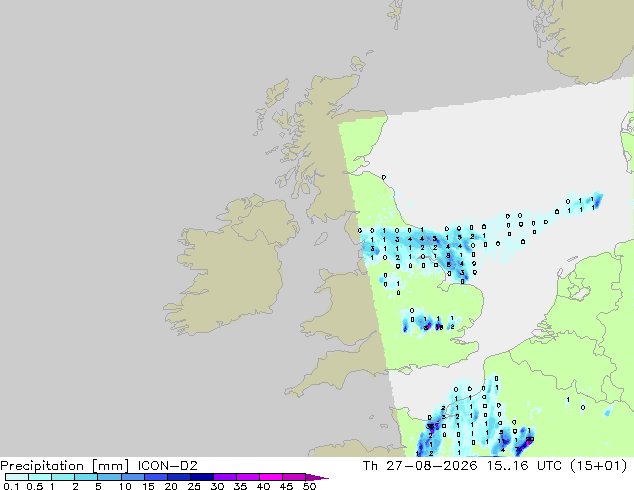This screenshot has width=634, height=490.
Task: Click the Precipitation [mm] title label
Action: click(x=65, y=466)
